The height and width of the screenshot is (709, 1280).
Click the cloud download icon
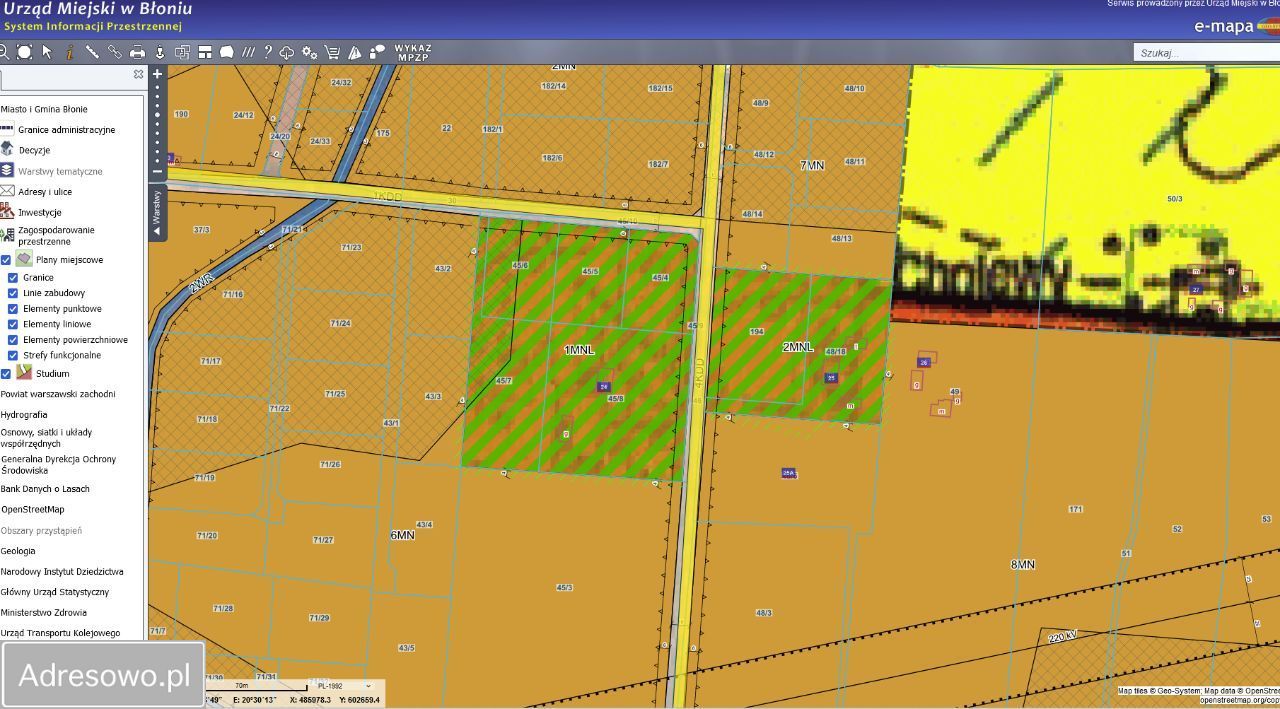(x=287, y=52)
